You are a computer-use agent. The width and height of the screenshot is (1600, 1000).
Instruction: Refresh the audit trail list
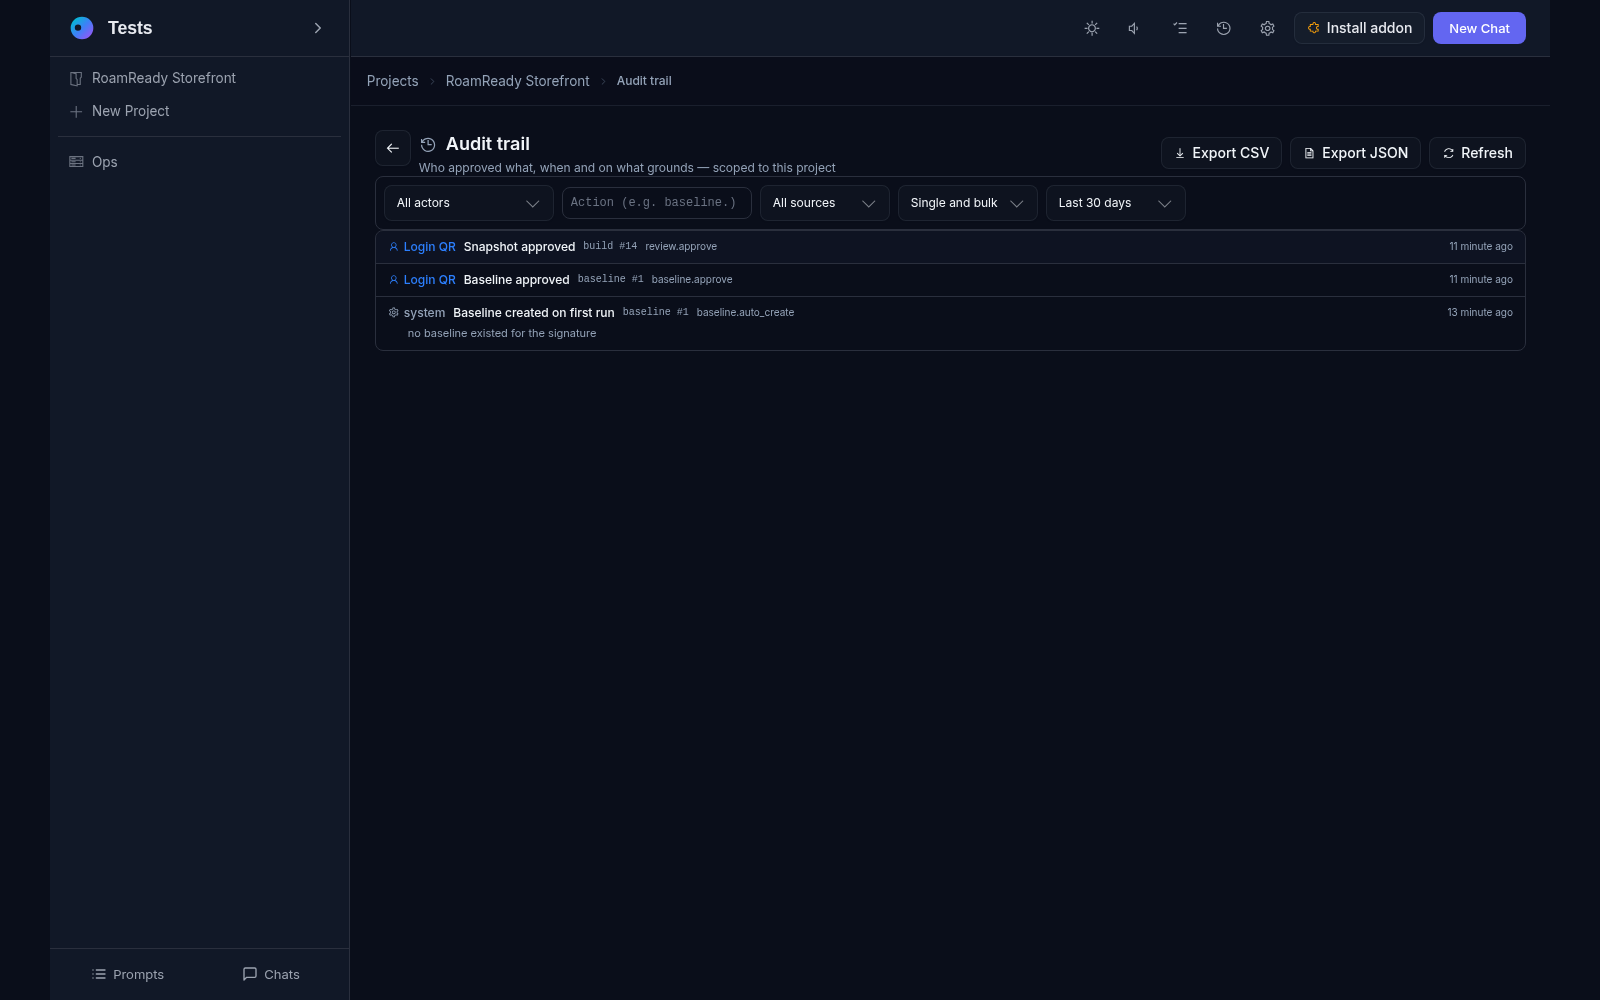pyautogui.click(x=1477, y=153)
